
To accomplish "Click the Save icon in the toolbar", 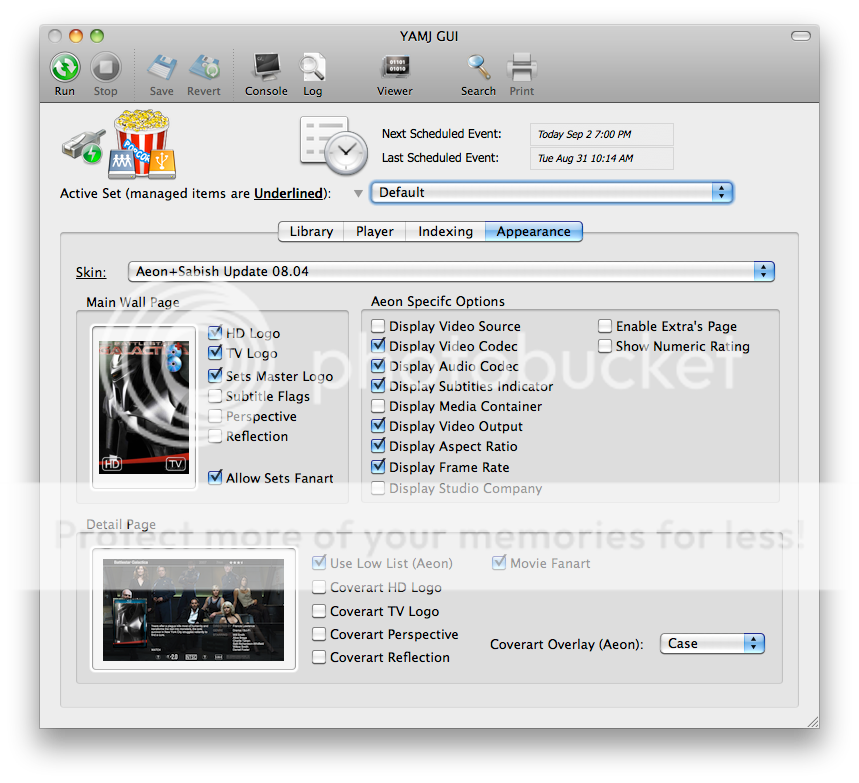I will coord(161,70).
